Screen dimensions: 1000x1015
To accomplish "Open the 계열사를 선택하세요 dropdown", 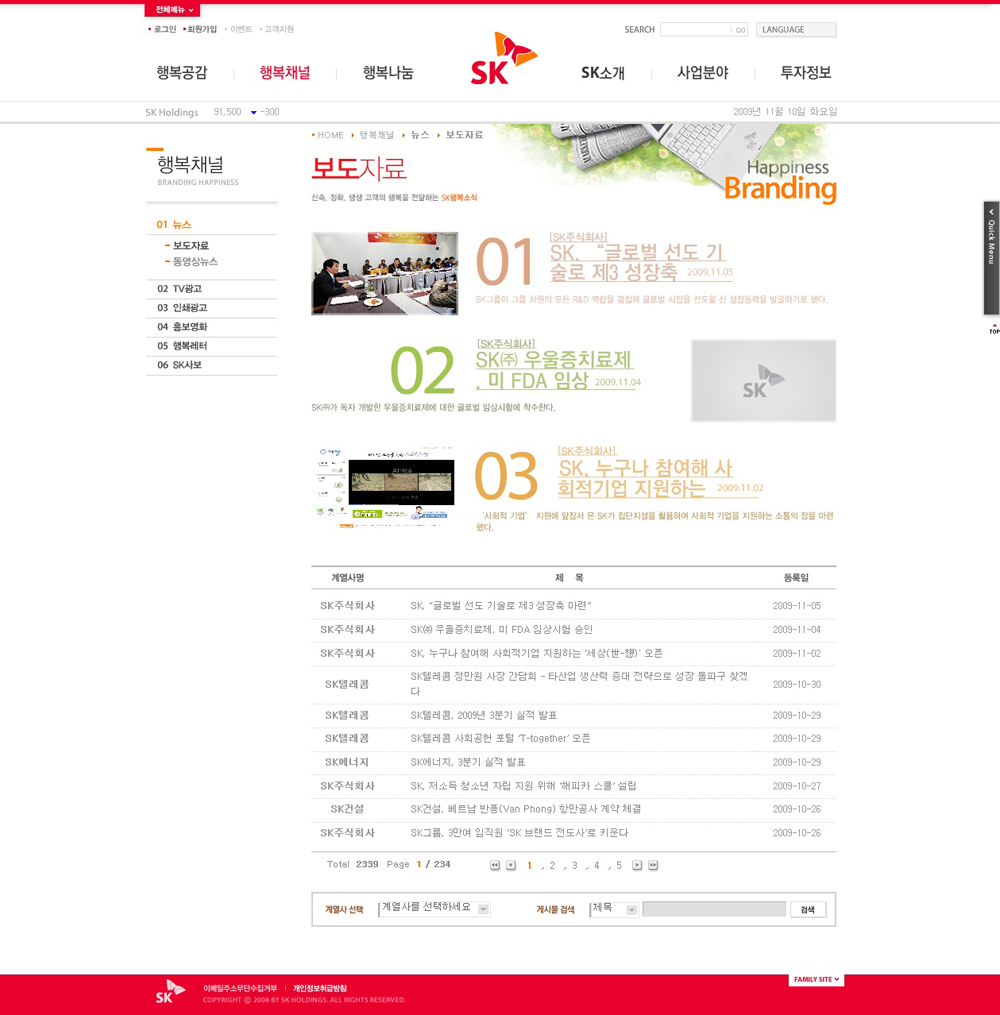I will 435,909.
